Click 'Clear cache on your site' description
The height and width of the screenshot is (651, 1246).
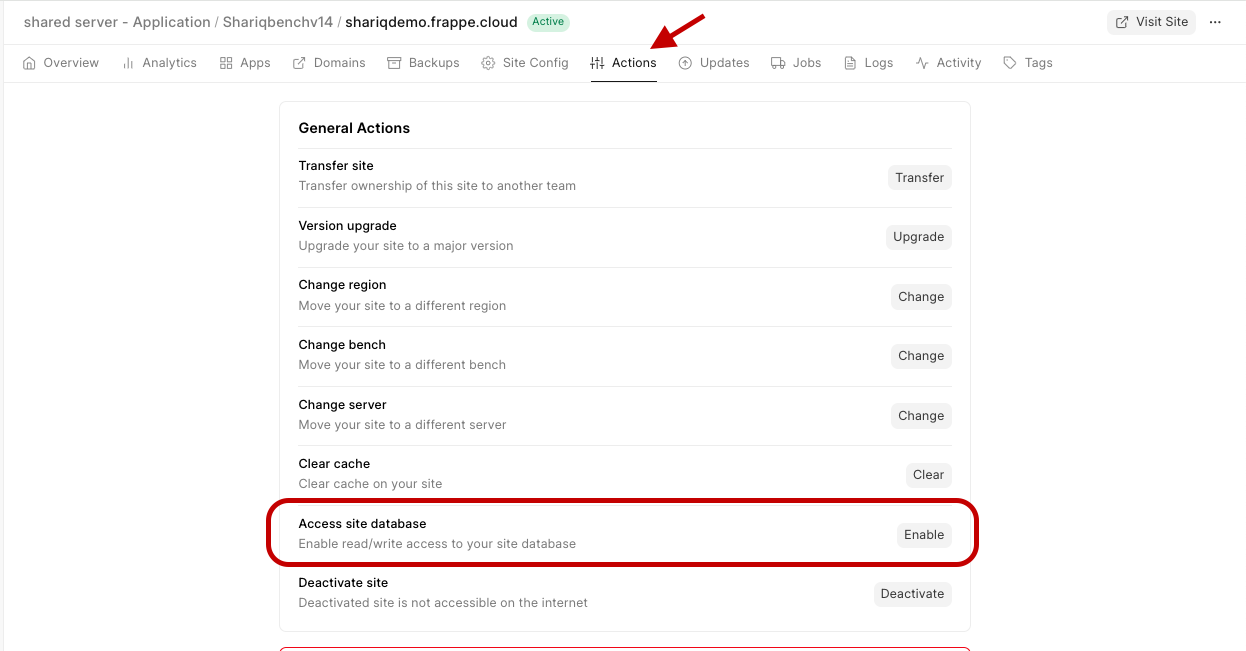(x=370, y=484)
